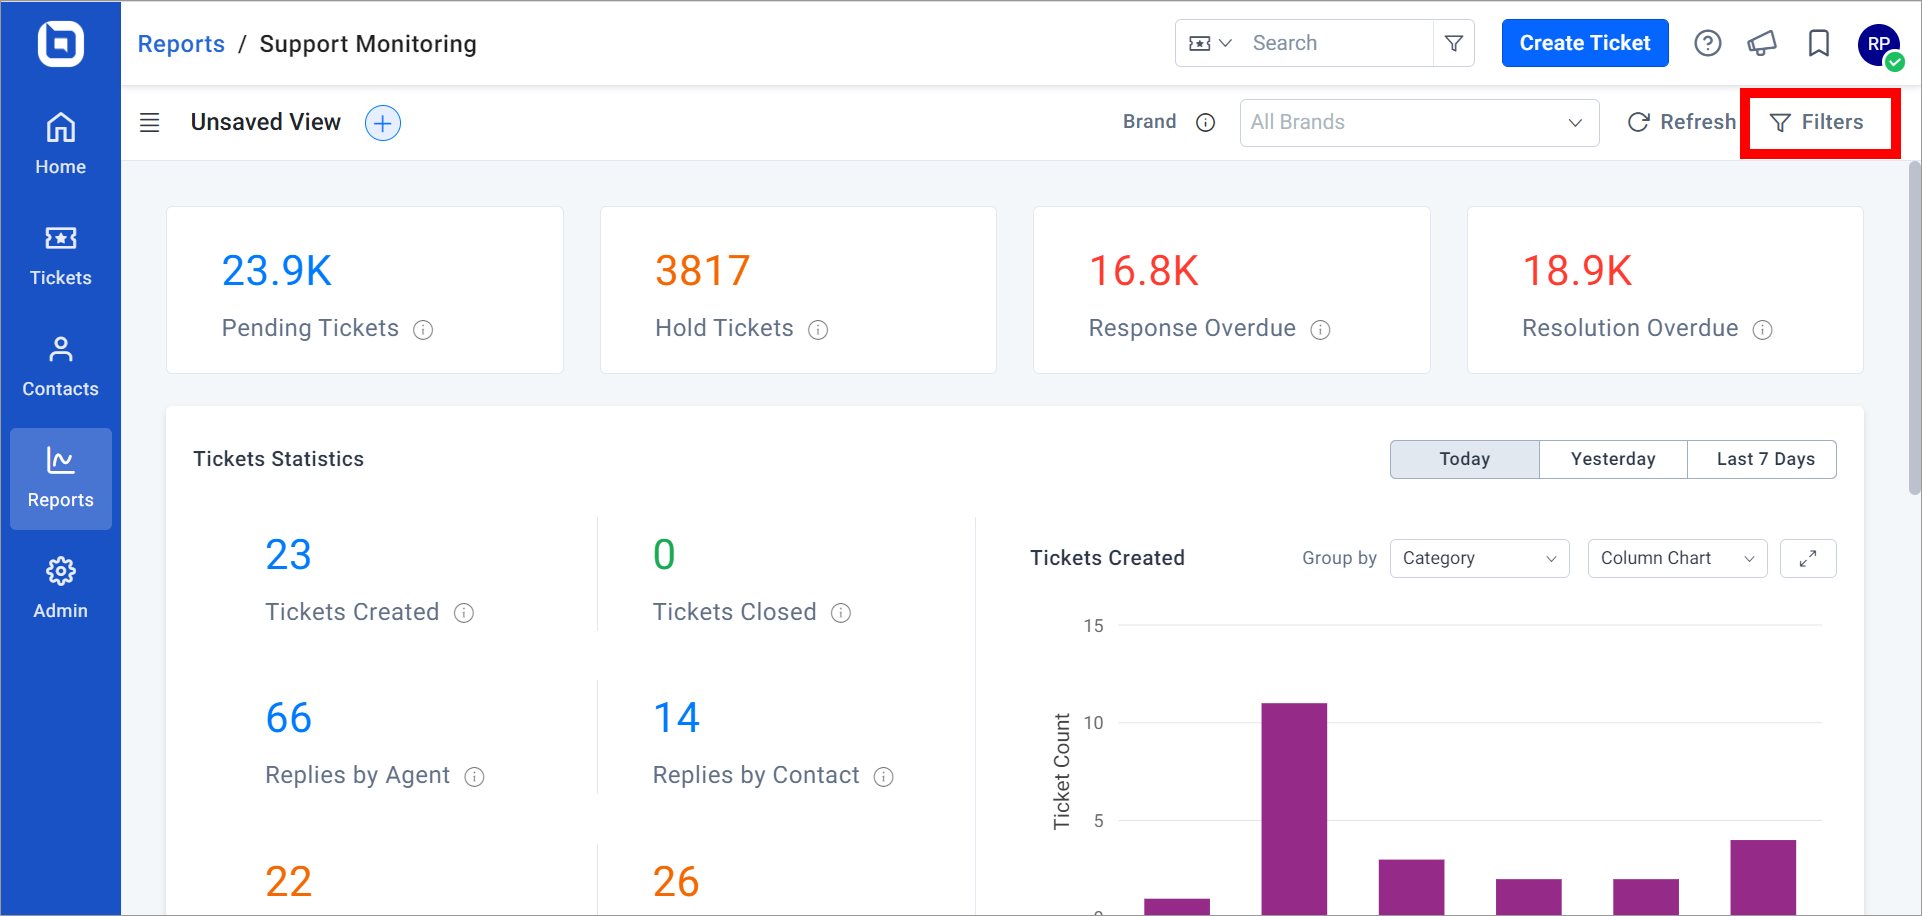Click the Tickets Closed info icon
1922x916 pixels.
coord(841,613)
